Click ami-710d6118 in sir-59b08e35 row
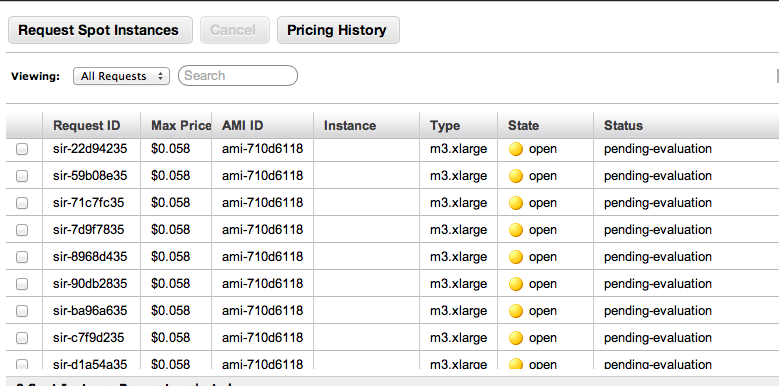Screen dimensions: 779x386 (x=262, y=175)
